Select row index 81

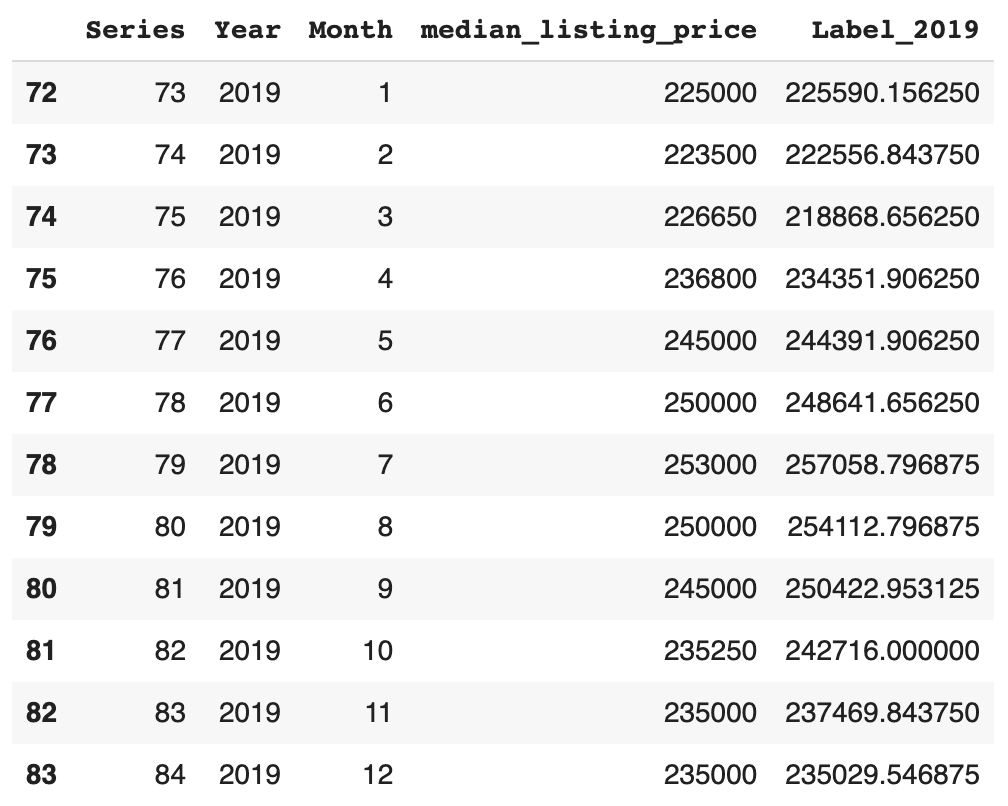coord(41,651)
